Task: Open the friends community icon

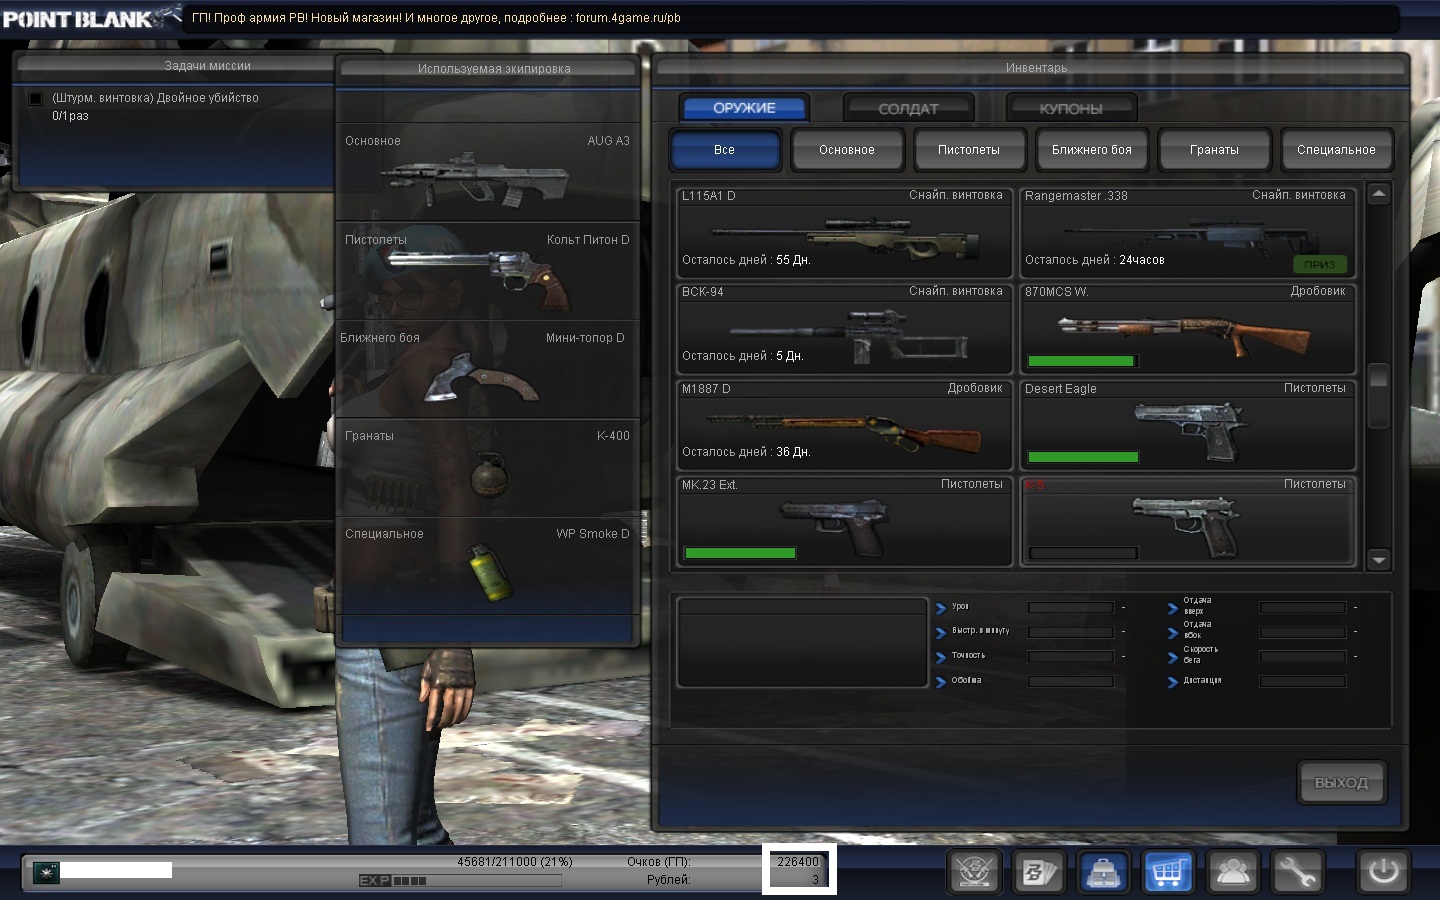Action: coord(1232,872)
